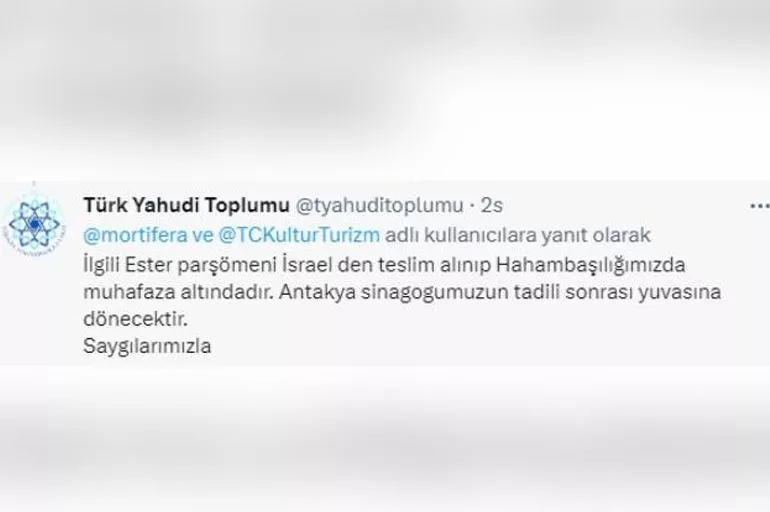Image resolution: width=770 pixels, height=512 pixels.
Task: Click the blurred area below the tweet
Action: (385, 439)
